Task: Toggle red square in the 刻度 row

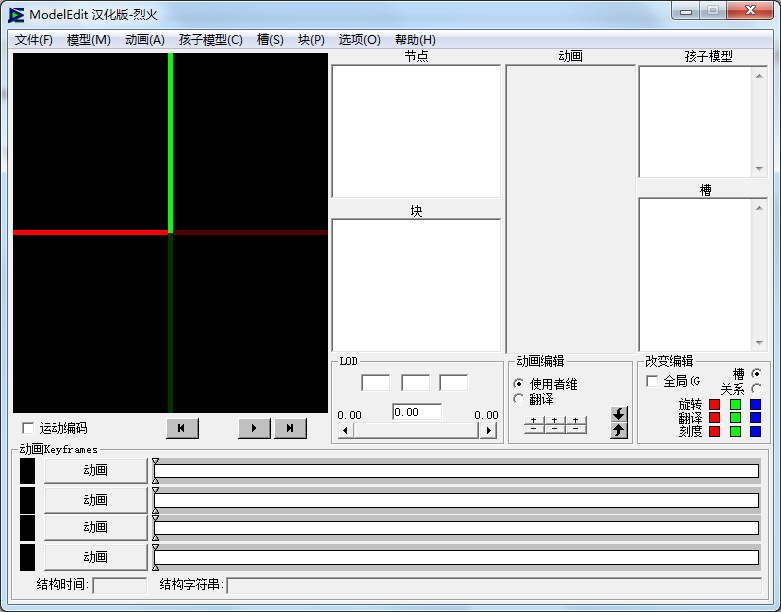Action: point(714,431)
